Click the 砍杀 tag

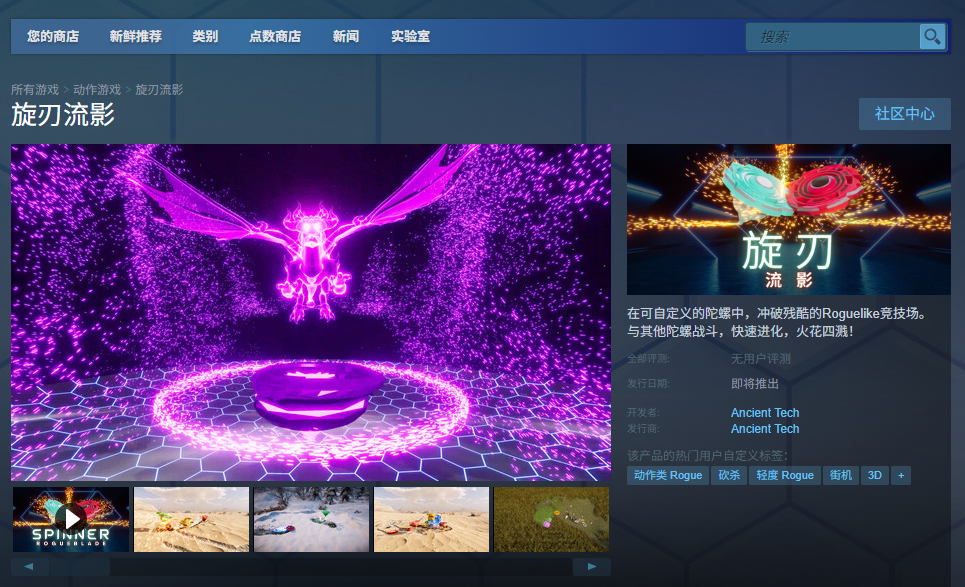click(x=729, y=475)
